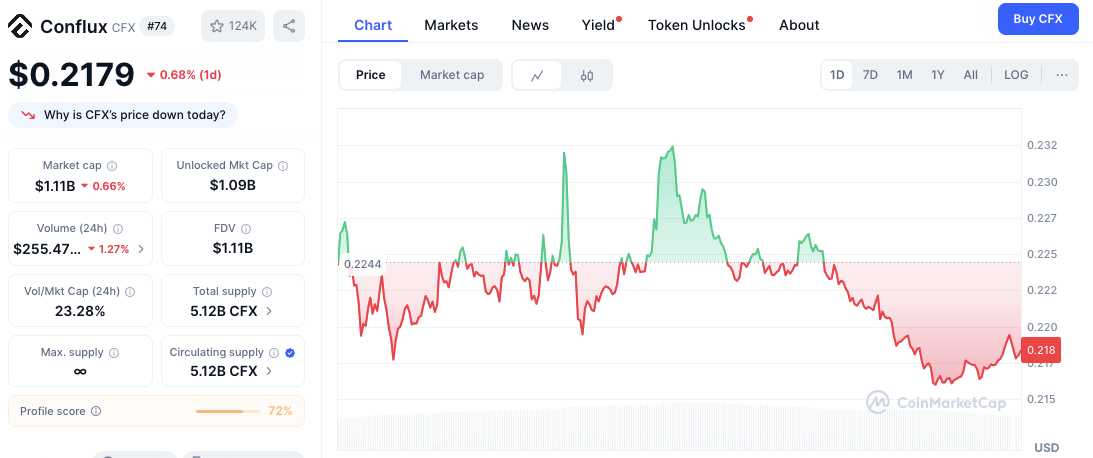The height and width of the screenshot is (458, 1093).
Task: Switch to line chart icon
Action: pyautogui.click(x=537, y=75)
